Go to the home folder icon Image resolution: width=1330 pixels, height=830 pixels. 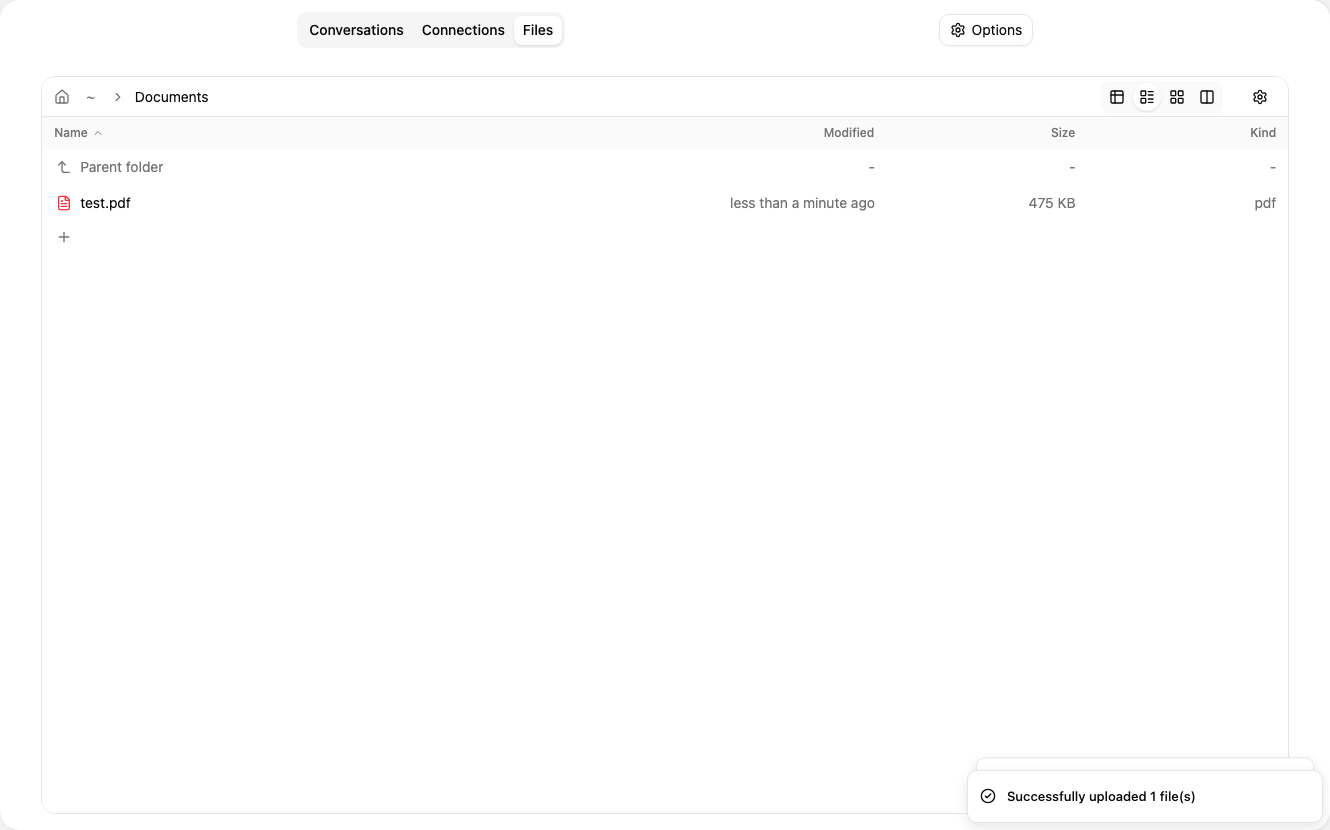(62, 97)
